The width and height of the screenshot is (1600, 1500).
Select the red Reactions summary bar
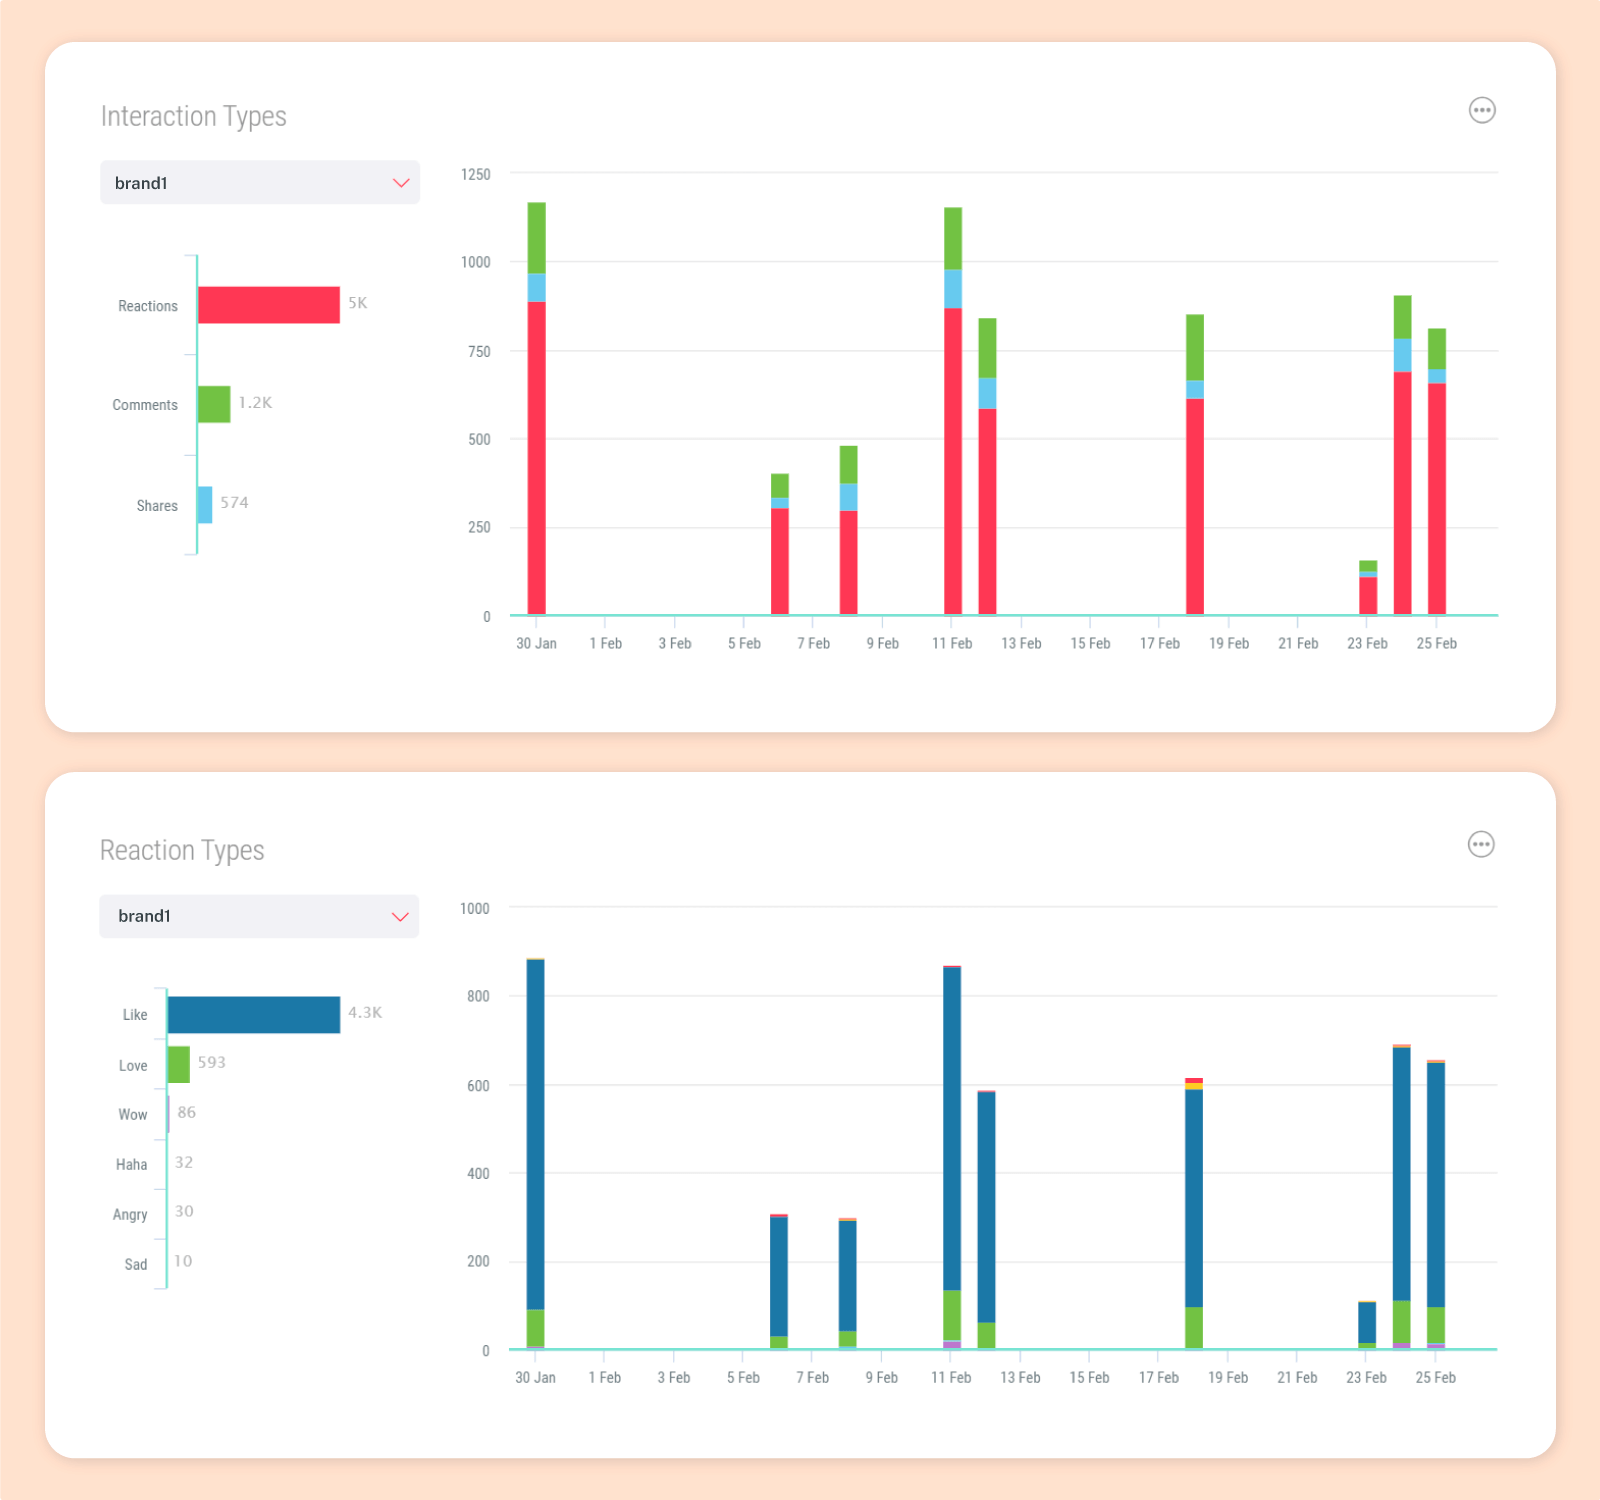point(269,305)
